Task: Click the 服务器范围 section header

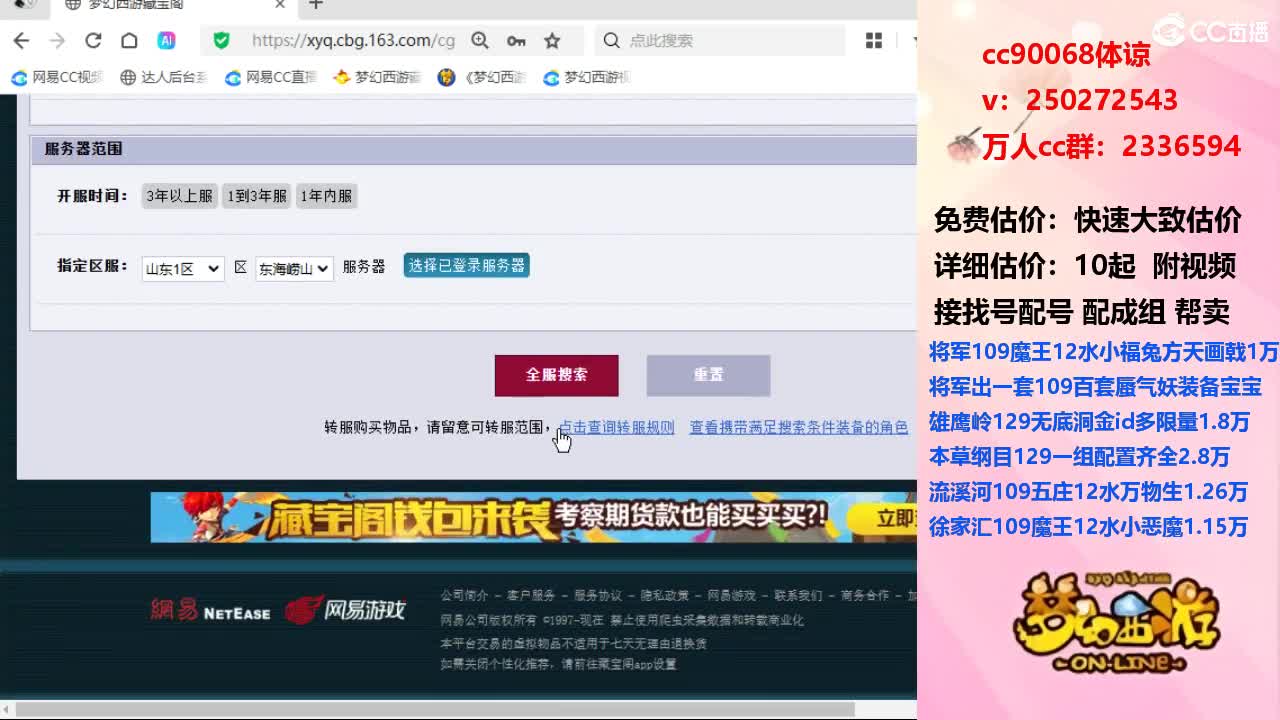Action: 84,149
